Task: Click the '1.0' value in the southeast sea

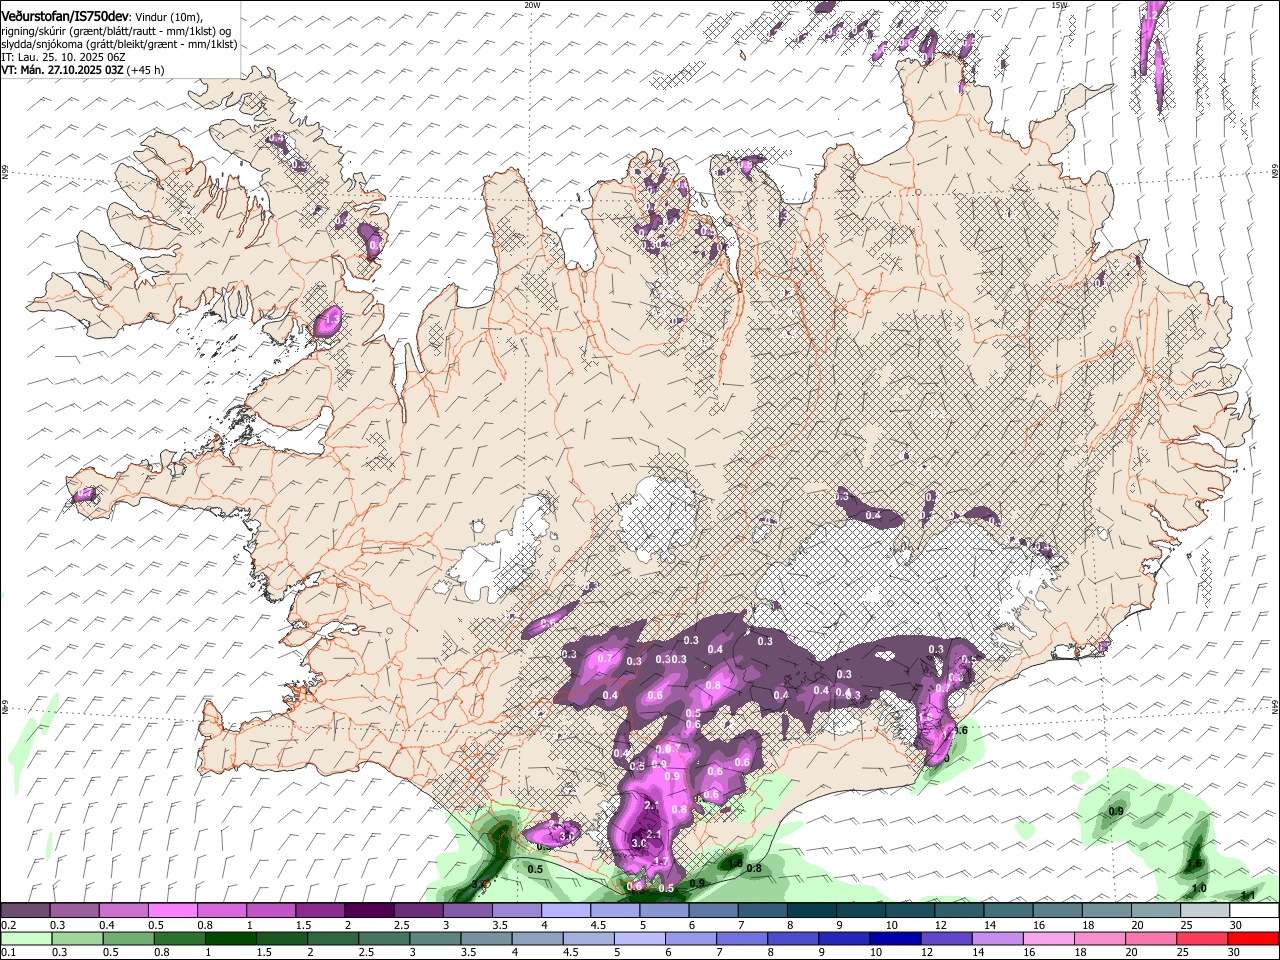Action: click(1199, 888)
